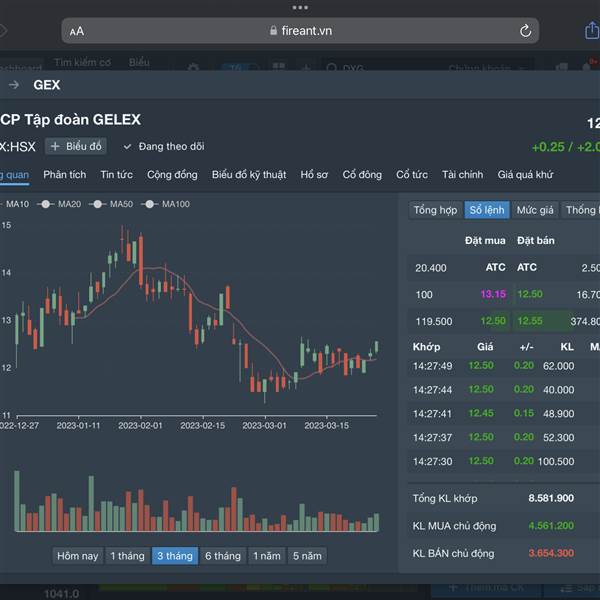Image resolution: width=600 pixels, height=600 pixels.
Task: Click the GEX ticker title
Action: click(x=47, y=85)
